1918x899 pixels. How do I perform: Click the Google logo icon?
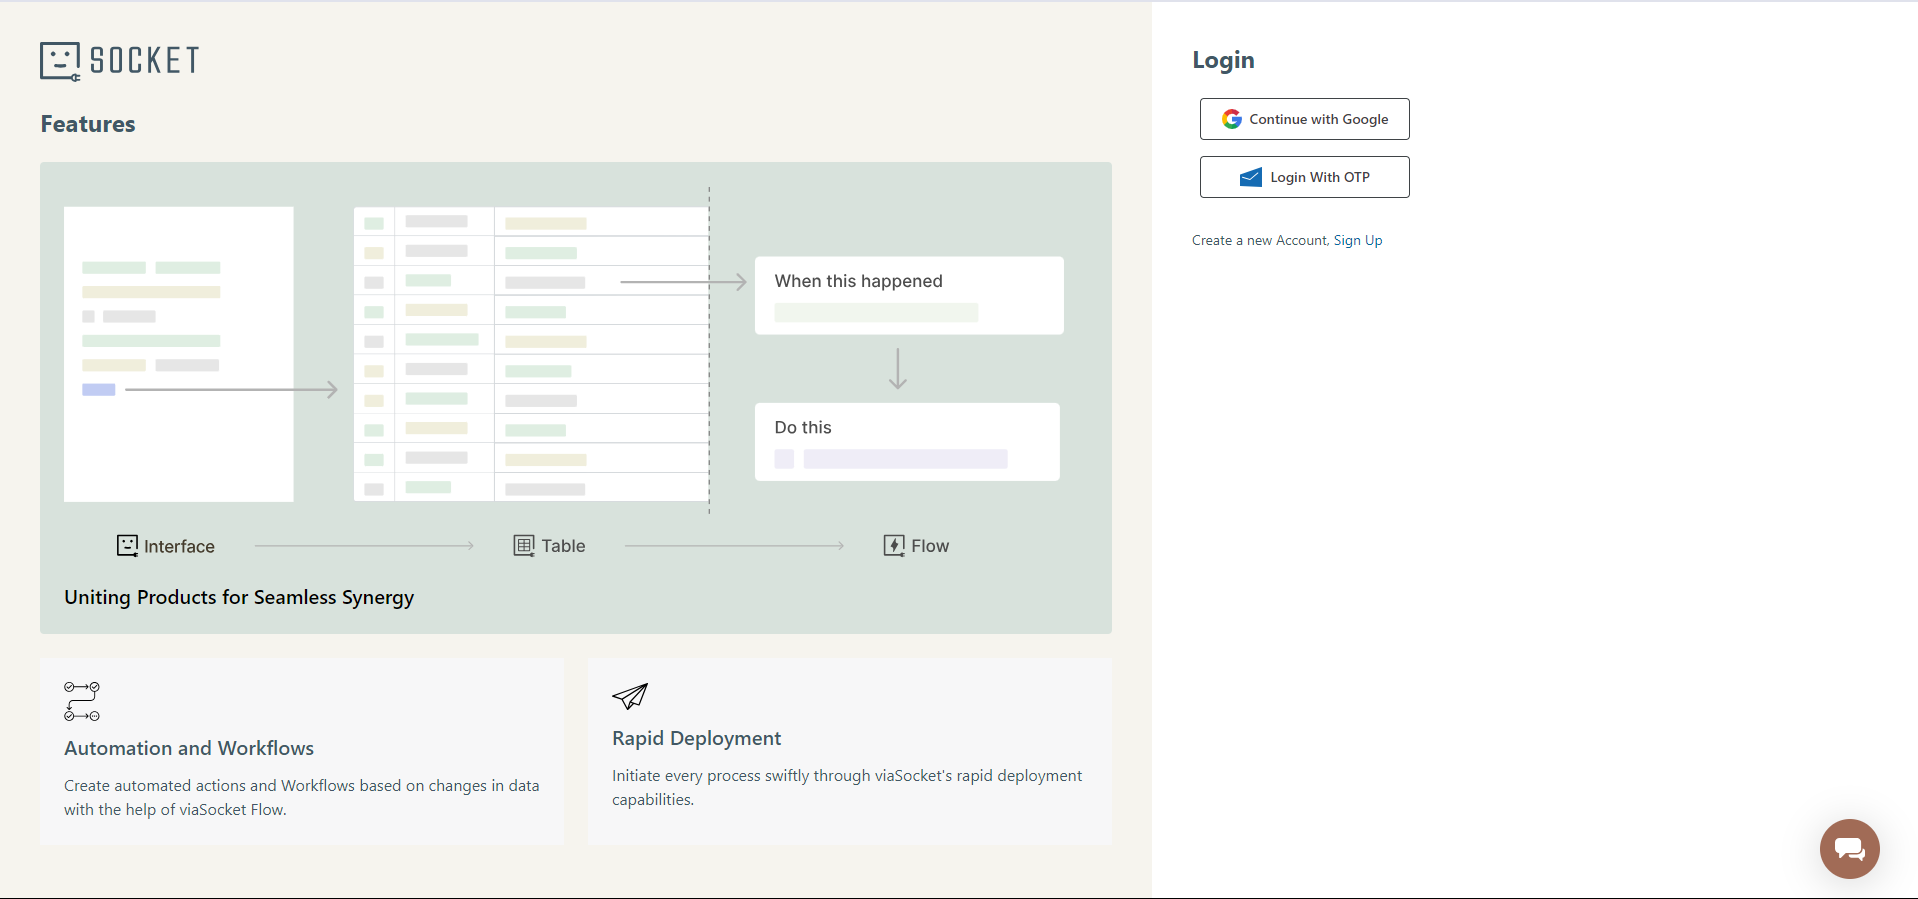pyautogui.click(x=1232, y=119)
